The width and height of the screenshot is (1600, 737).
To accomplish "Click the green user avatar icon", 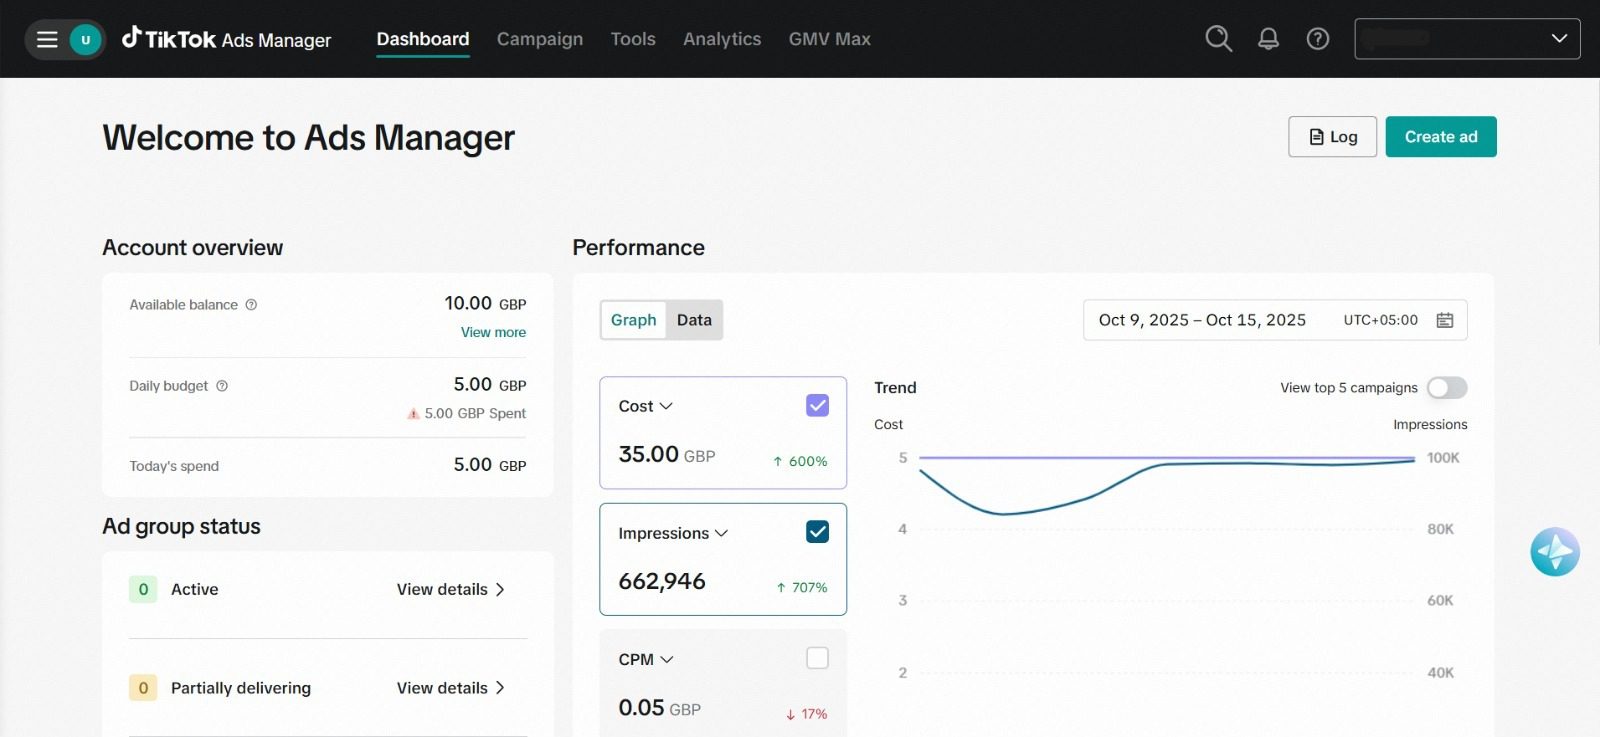I will tap(86, 40).
